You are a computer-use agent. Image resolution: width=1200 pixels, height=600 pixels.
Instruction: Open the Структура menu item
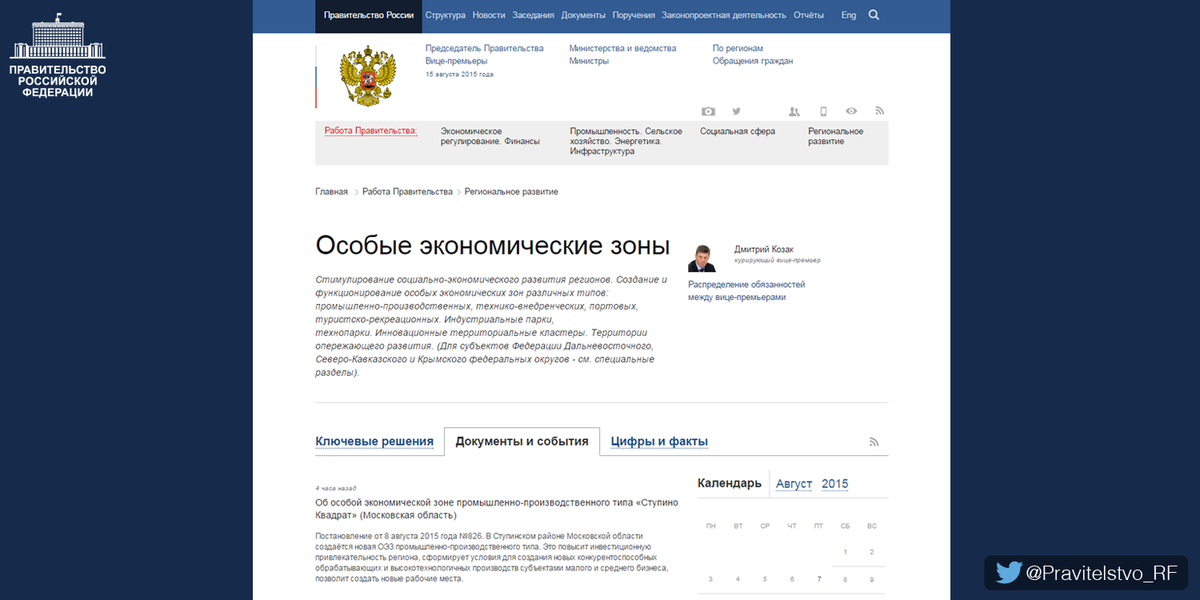pos(445,16)
